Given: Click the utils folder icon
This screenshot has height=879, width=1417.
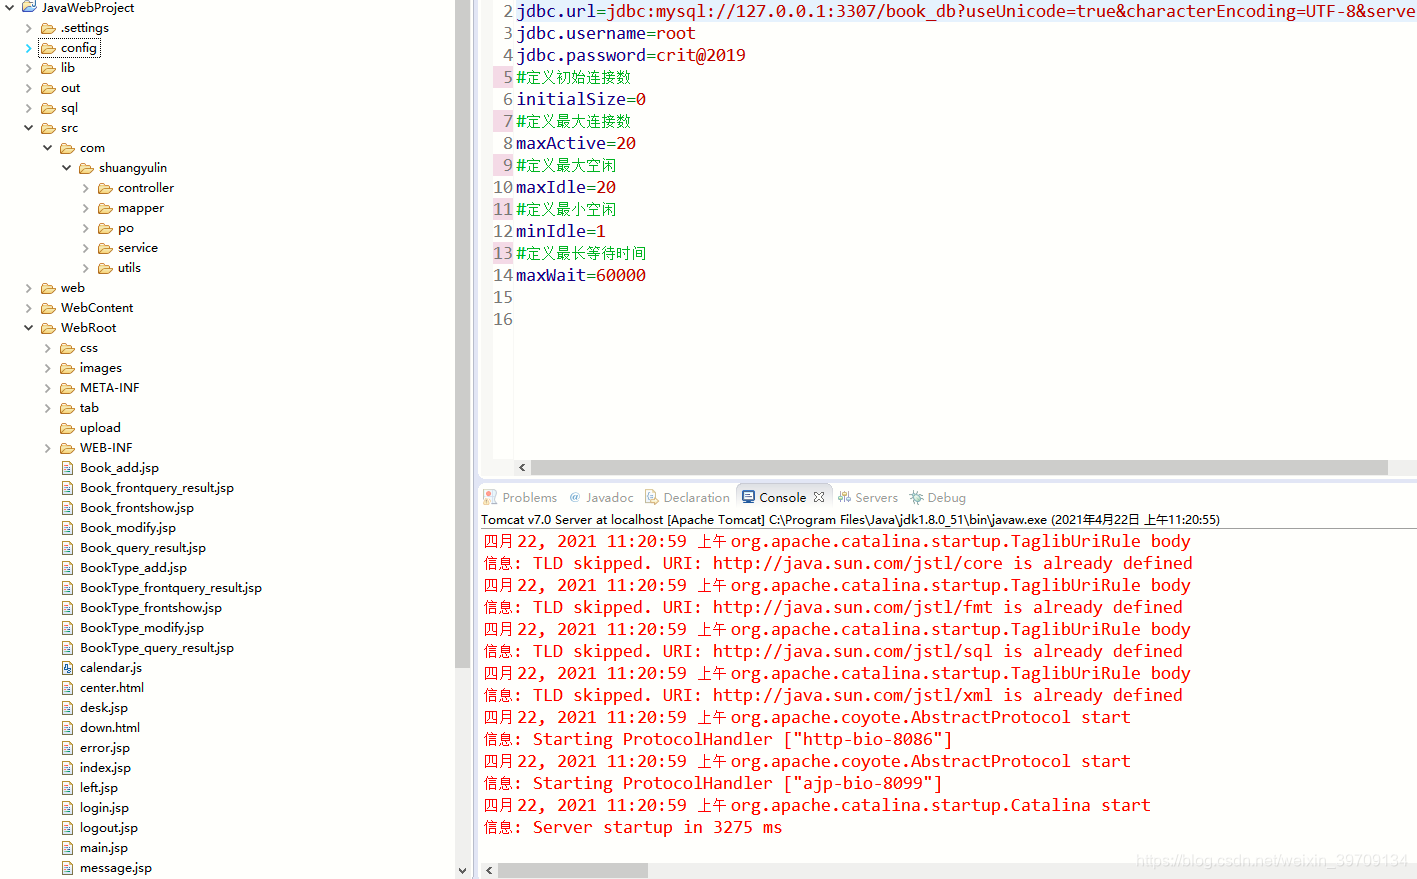Looking at the screenshot, I should (x=105, y=268).
